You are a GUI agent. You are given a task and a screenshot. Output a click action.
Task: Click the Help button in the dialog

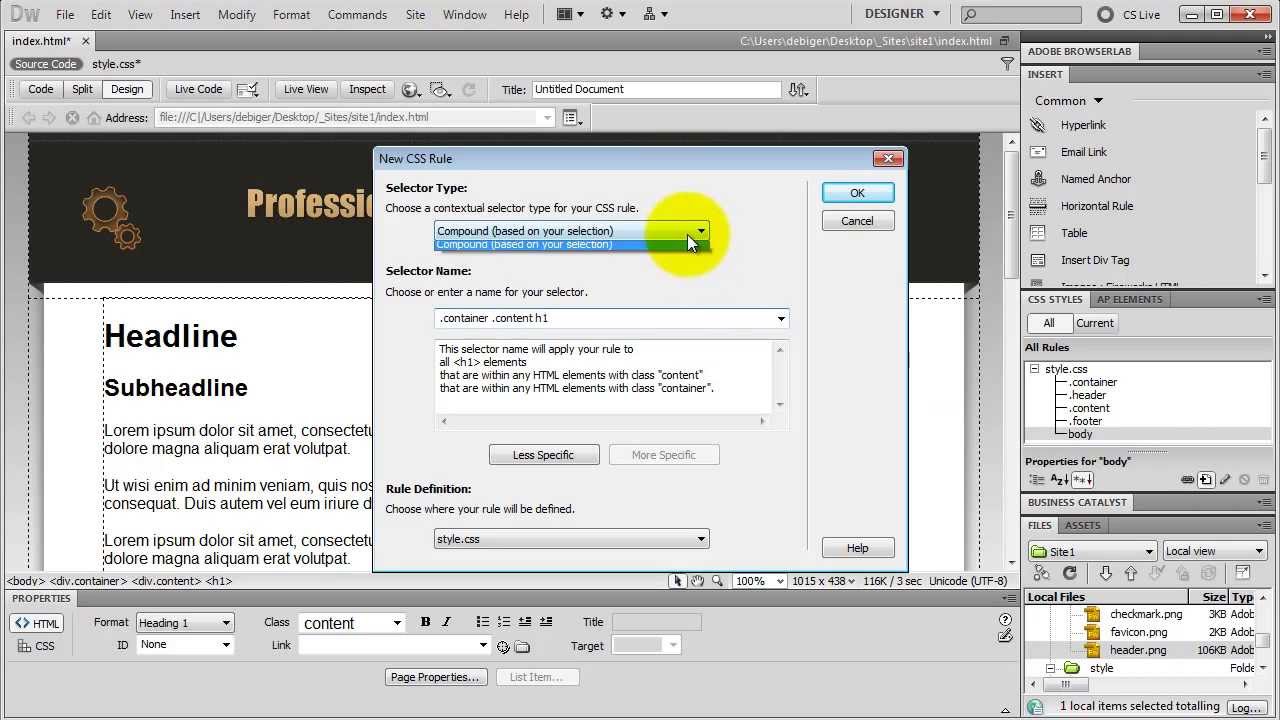click(x=857, y=548)
